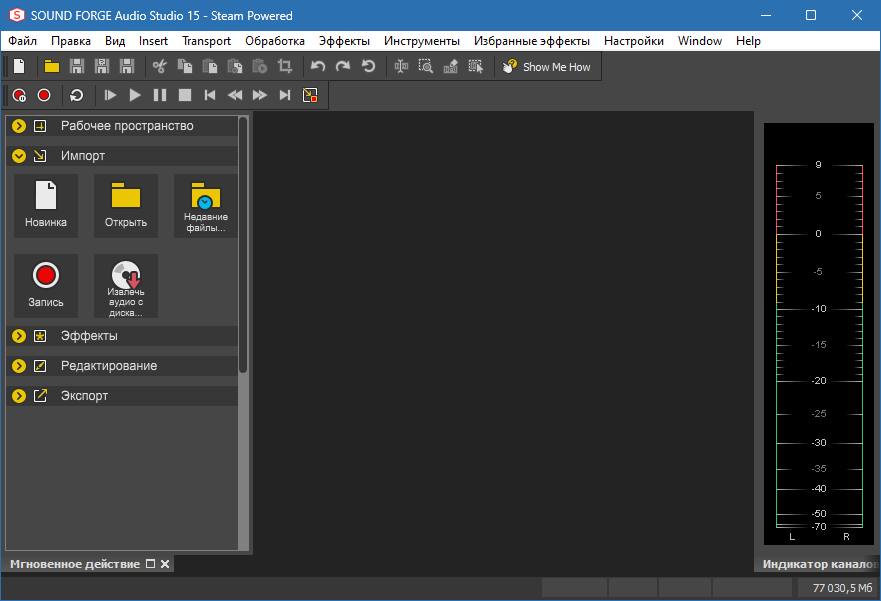This screenshot has height=601, width=881.
Task: Click the Эффекты section star icon
Action: click(40, 336)
